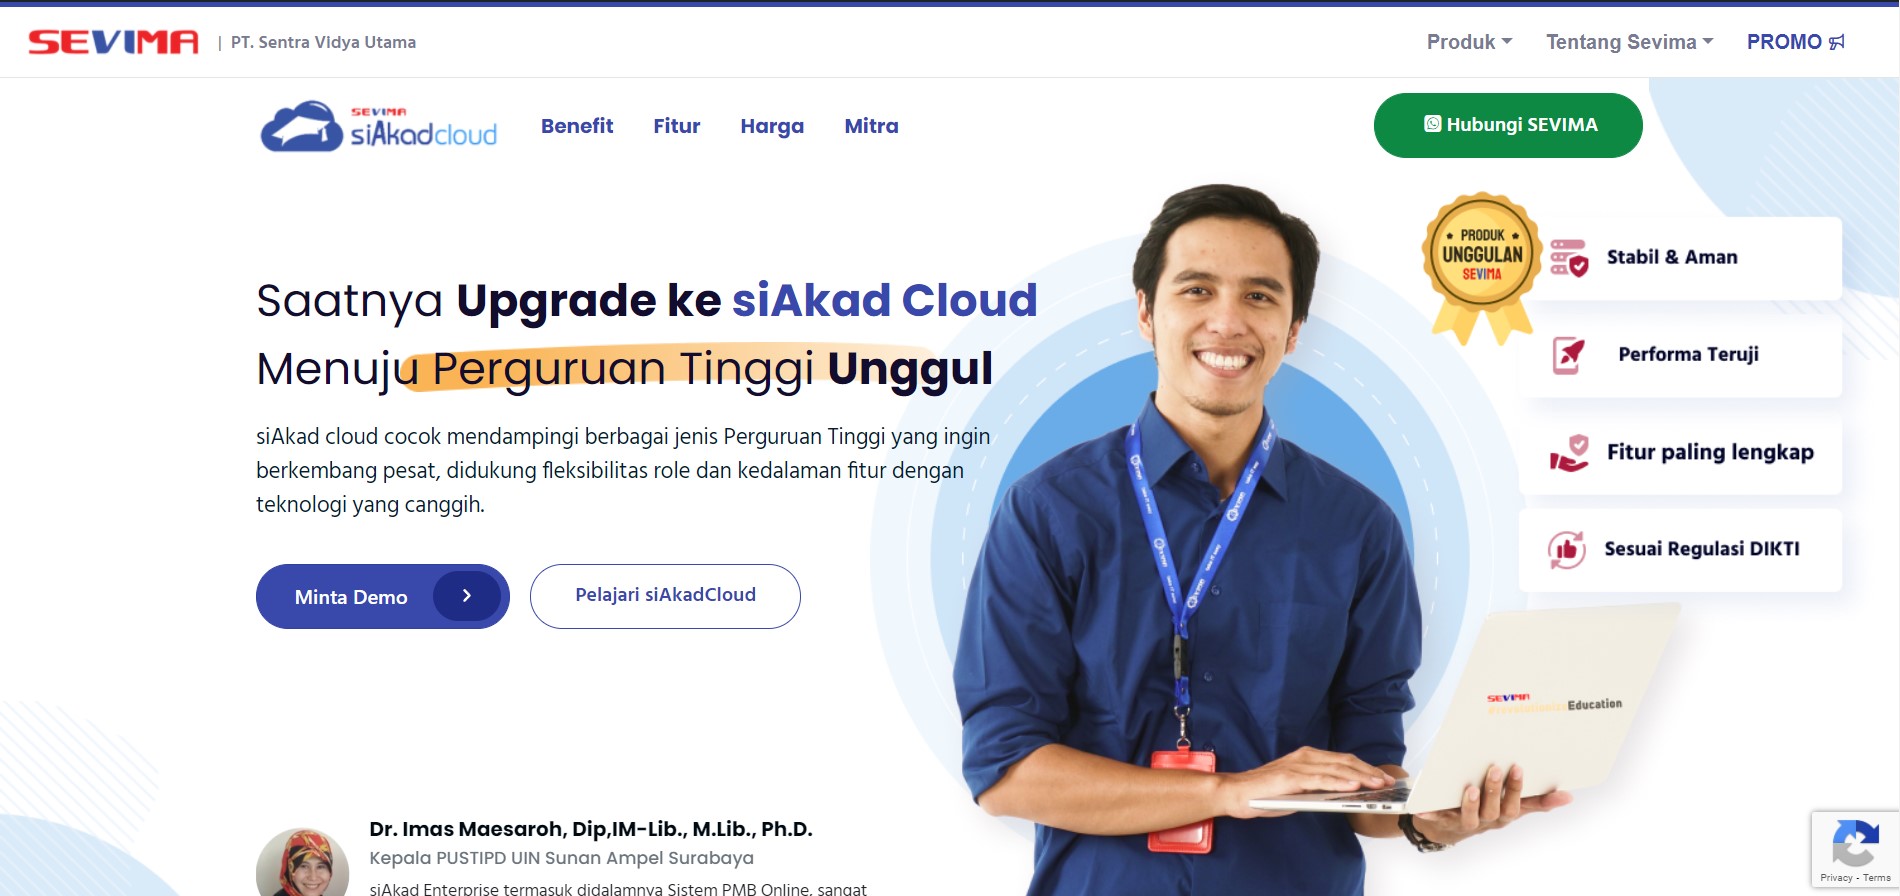Click the arrow circle in Minta Demo

coord(467,596)
